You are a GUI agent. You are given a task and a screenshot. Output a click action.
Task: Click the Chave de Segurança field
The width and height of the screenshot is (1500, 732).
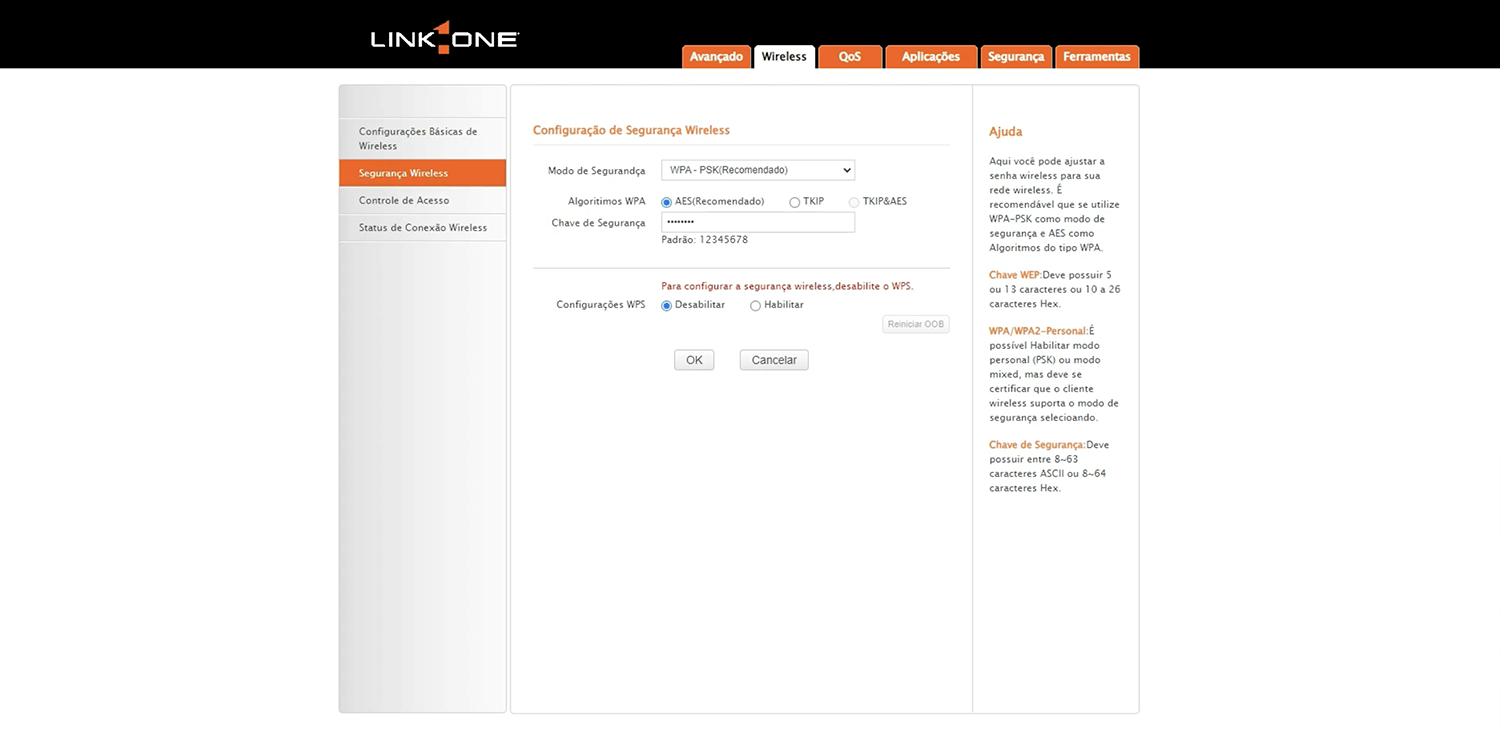757,222
